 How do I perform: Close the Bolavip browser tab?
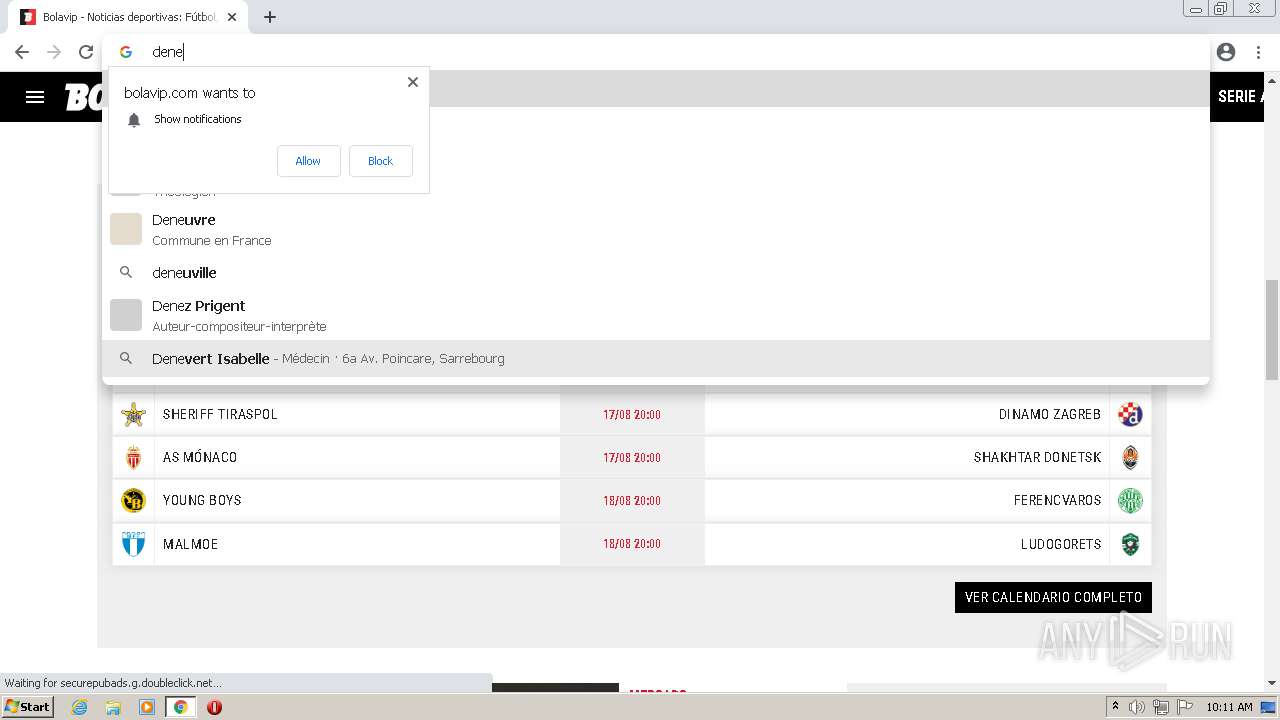pos(233,17)
